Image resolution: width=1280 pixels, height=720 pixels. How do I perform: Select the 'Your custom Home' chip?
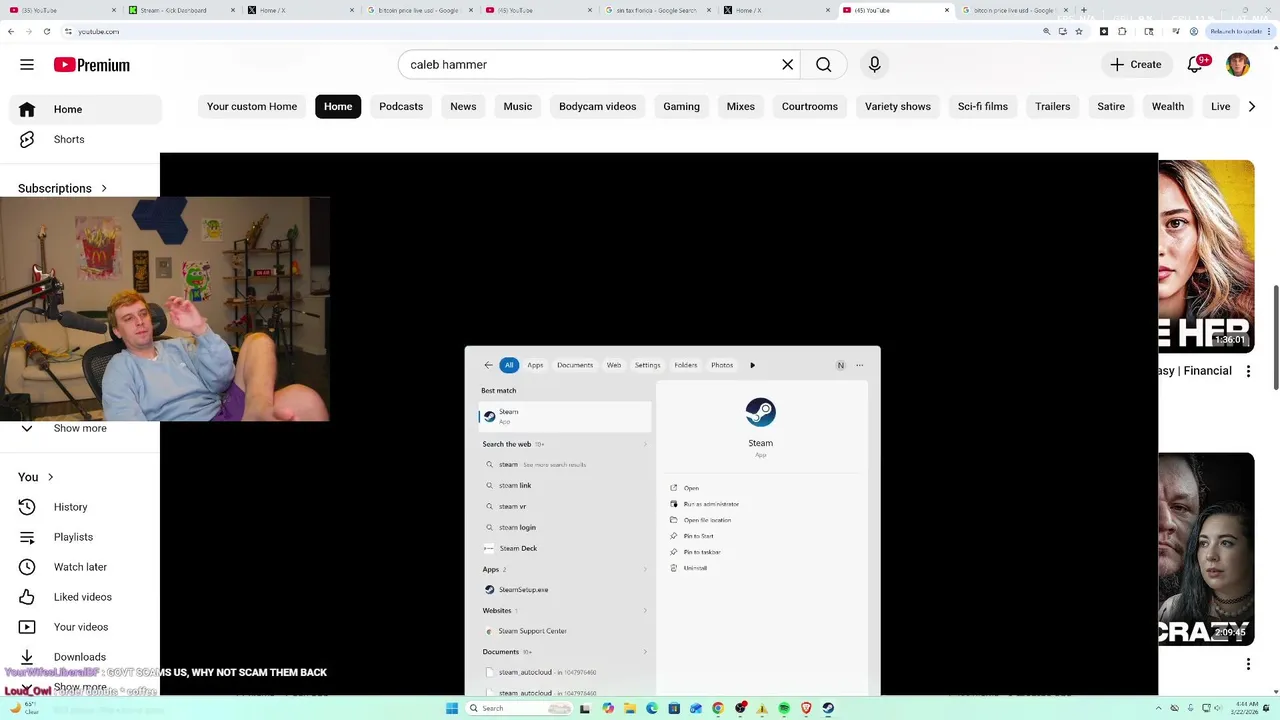tap(252, 107)
